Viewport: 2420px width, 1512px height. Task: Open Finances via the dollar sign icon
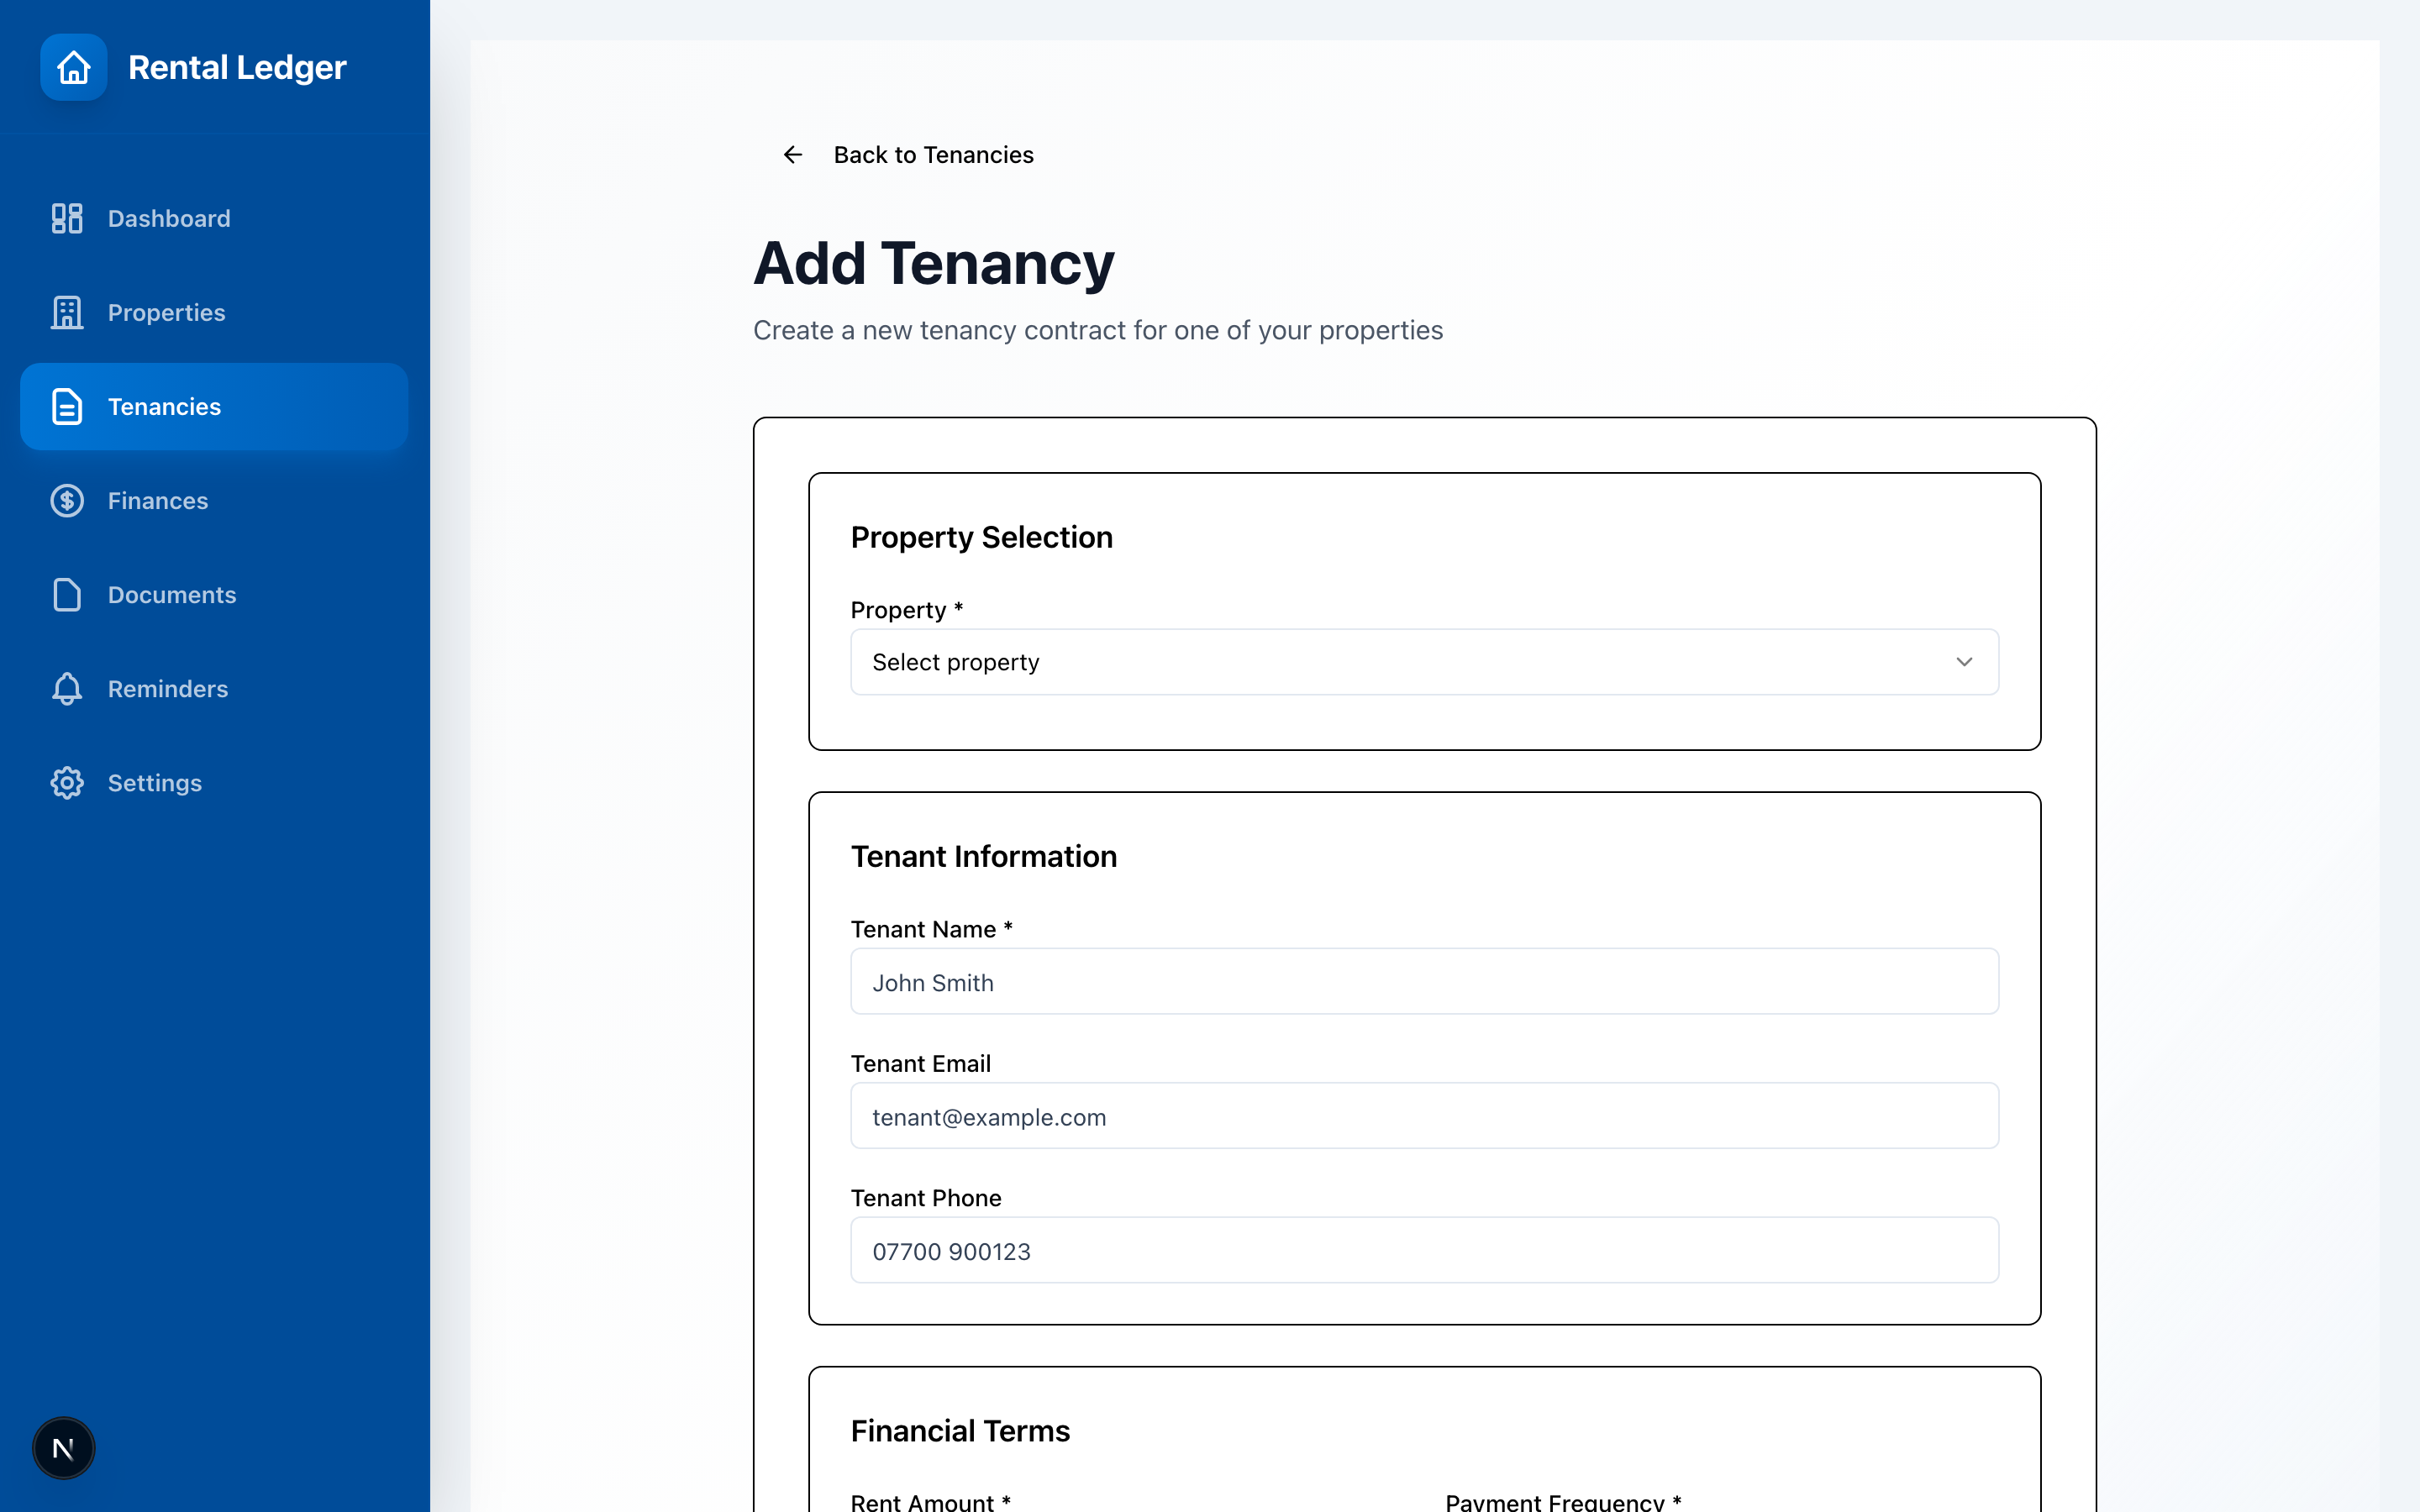click(x=66, y=500)
